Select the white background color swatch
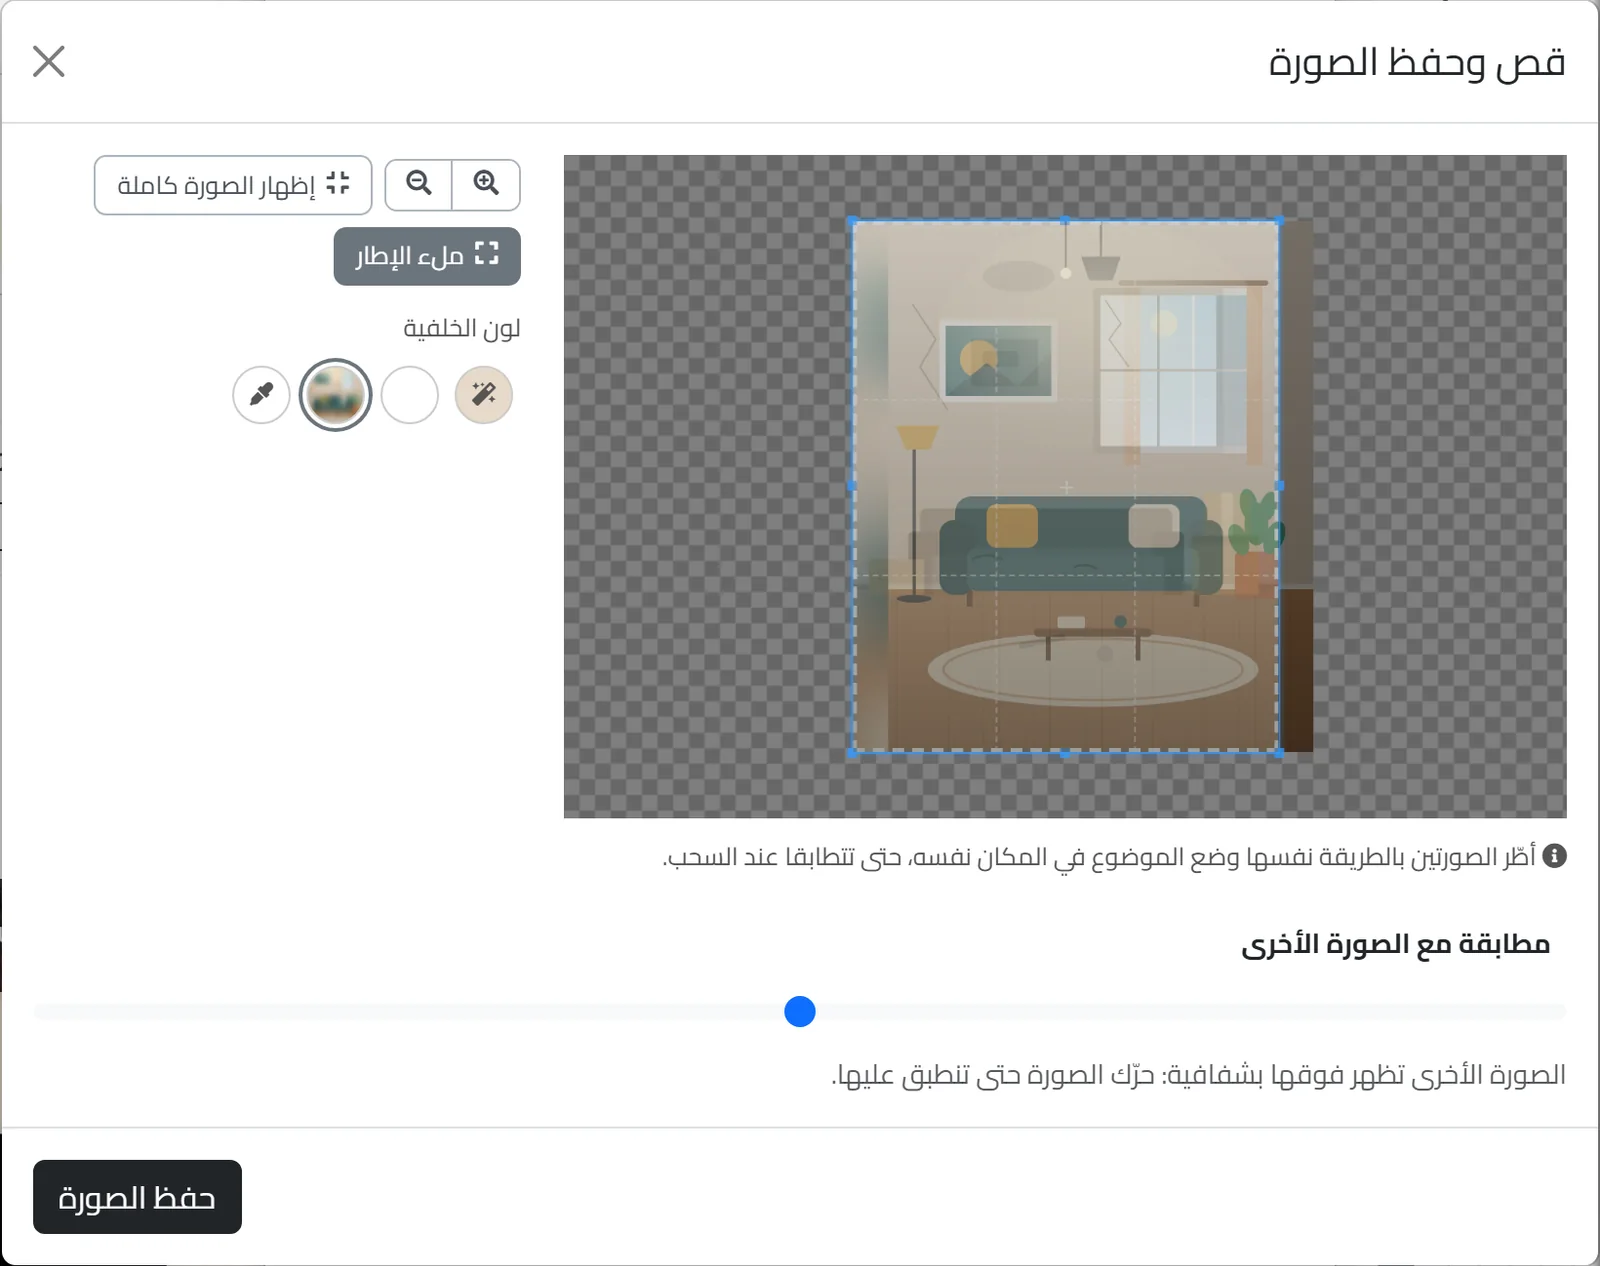The image size is (1600, 1266). pos(410,395)
